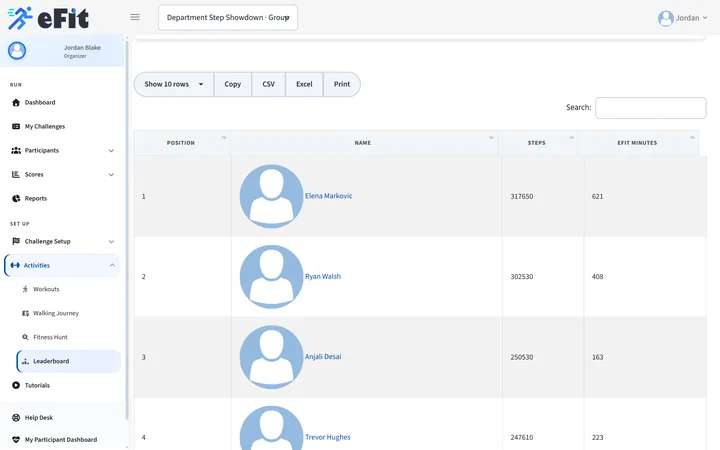Click the STEPS column header
Viewport: 720px width, 450px height.
(536, 143)
